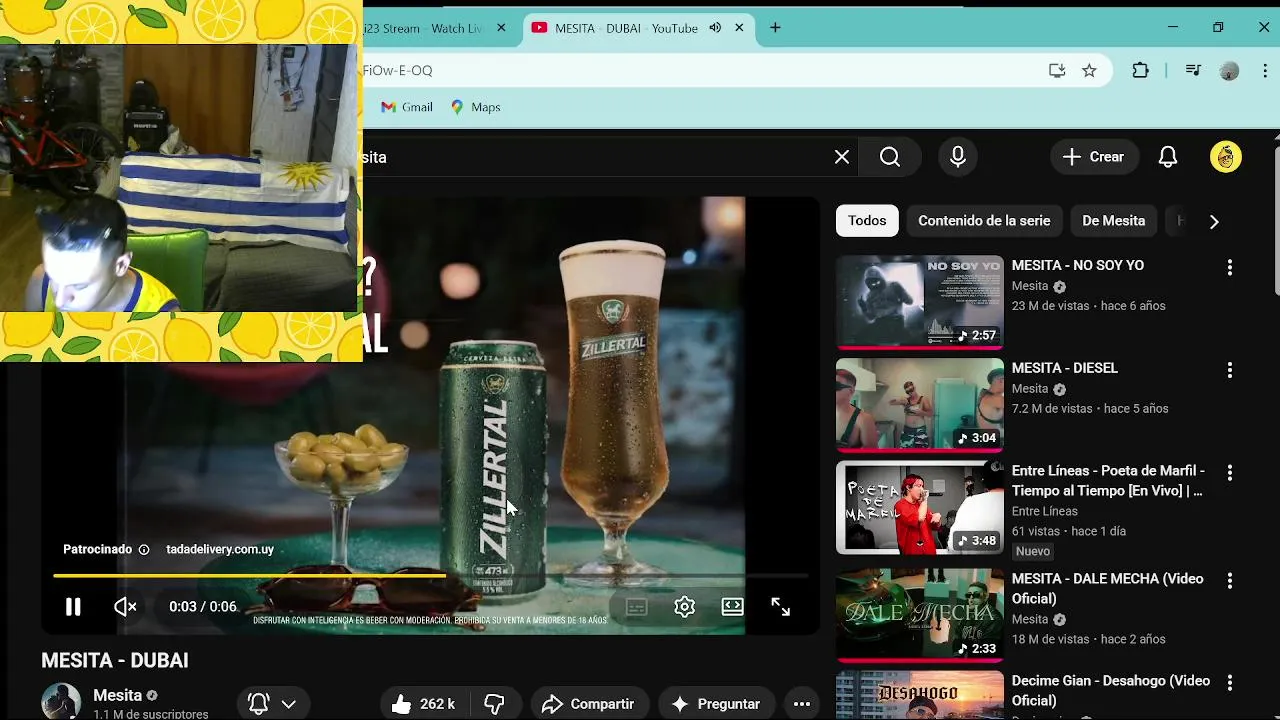This screenshot has height=720, width=1280.
Task: Show more filter chips with the arrow
Action: [1214, 222]
